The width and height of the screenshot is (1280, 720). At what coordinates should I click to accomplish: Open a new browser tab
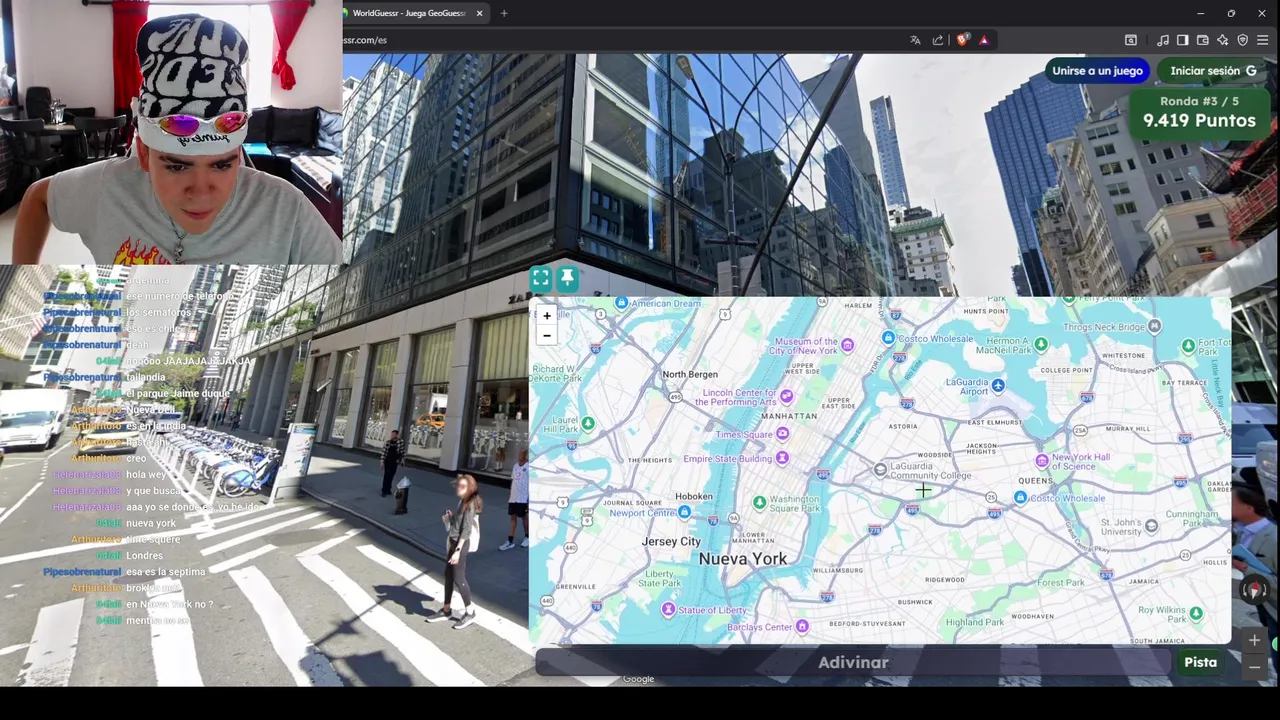pyautogui.click(x=504, y=13)
